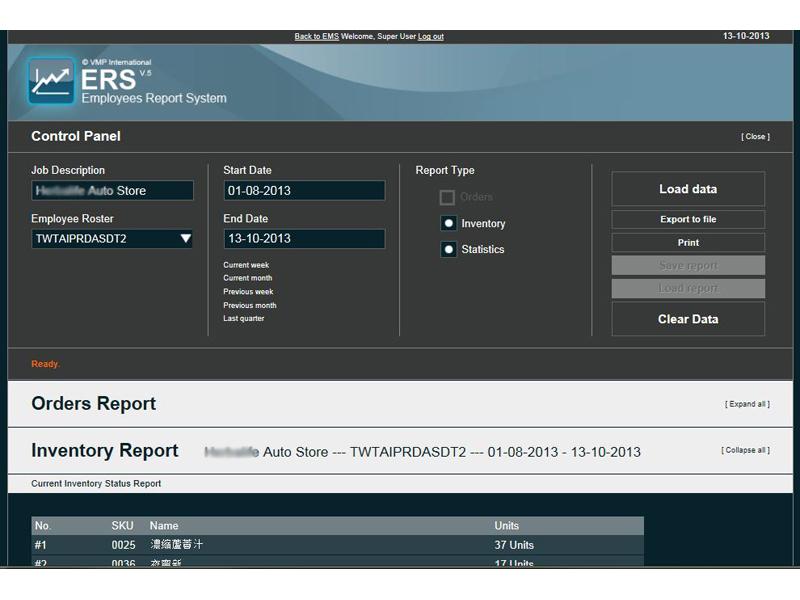Click the Units column header
The image size is (800, 600).
point(506,526)
